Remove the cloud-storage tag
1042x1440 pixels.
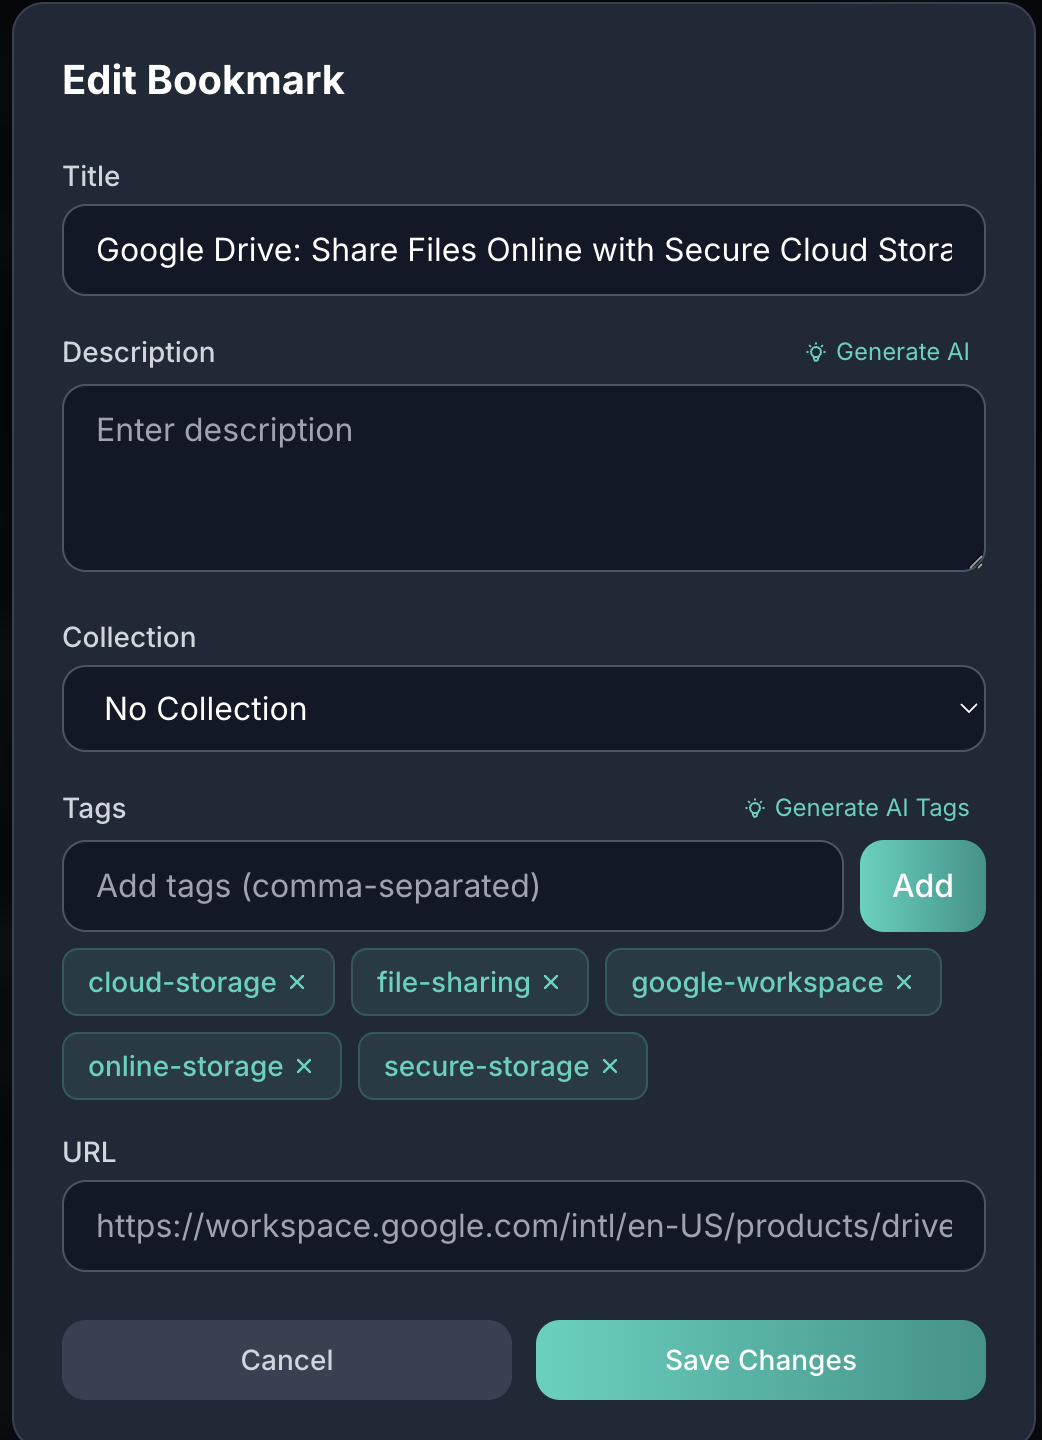point(296,982)
